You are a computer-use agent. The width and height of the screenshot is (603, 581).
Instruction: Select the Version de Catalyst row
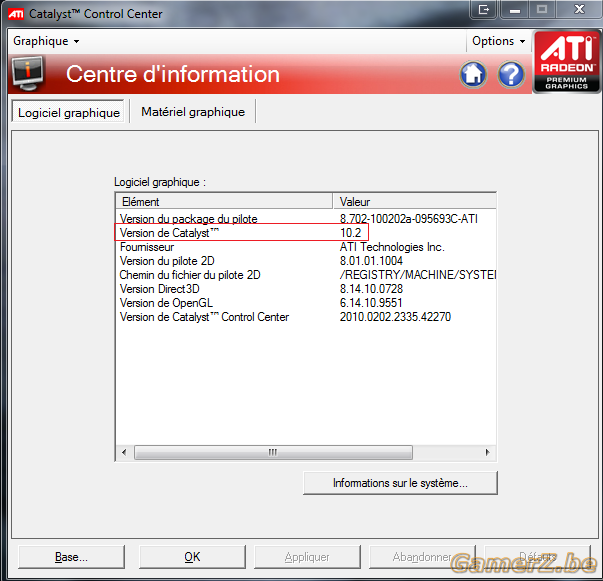pos(306,233)
